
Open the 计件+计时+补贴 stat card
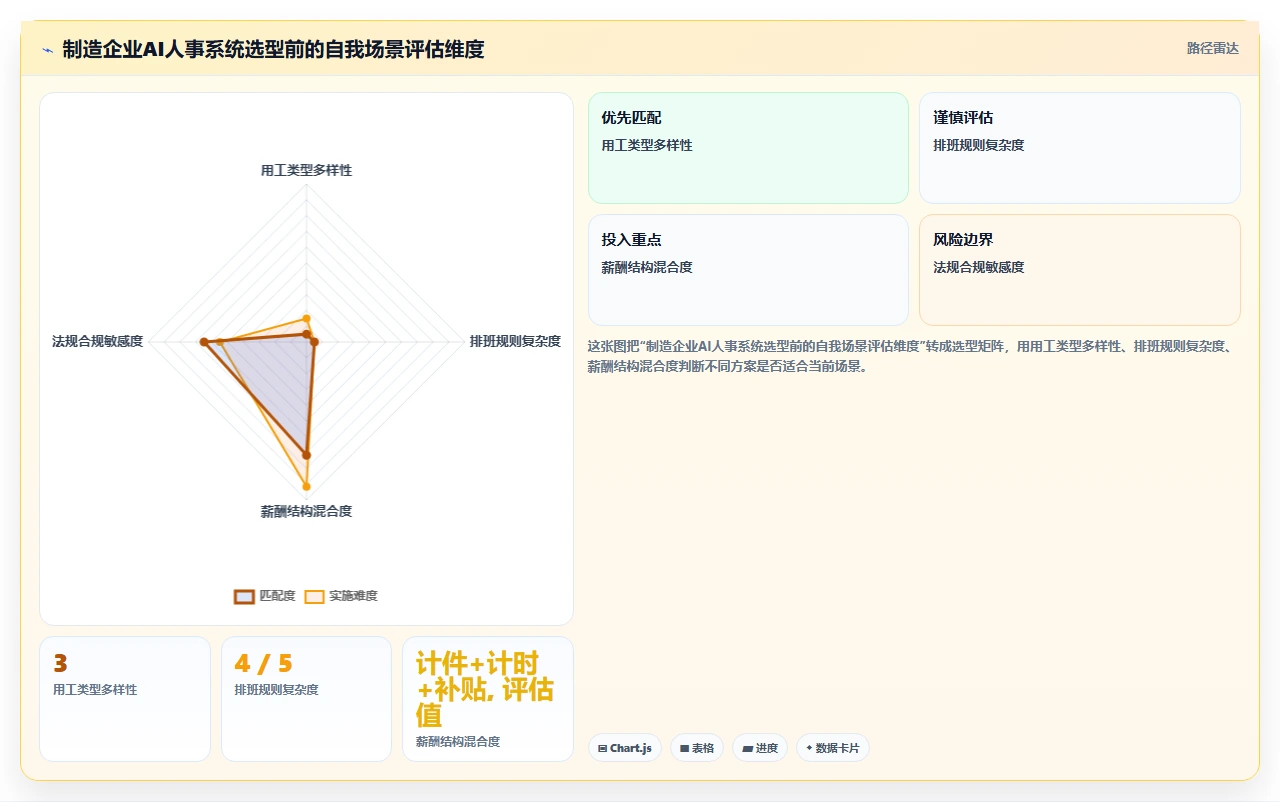[x=488, y=699]
